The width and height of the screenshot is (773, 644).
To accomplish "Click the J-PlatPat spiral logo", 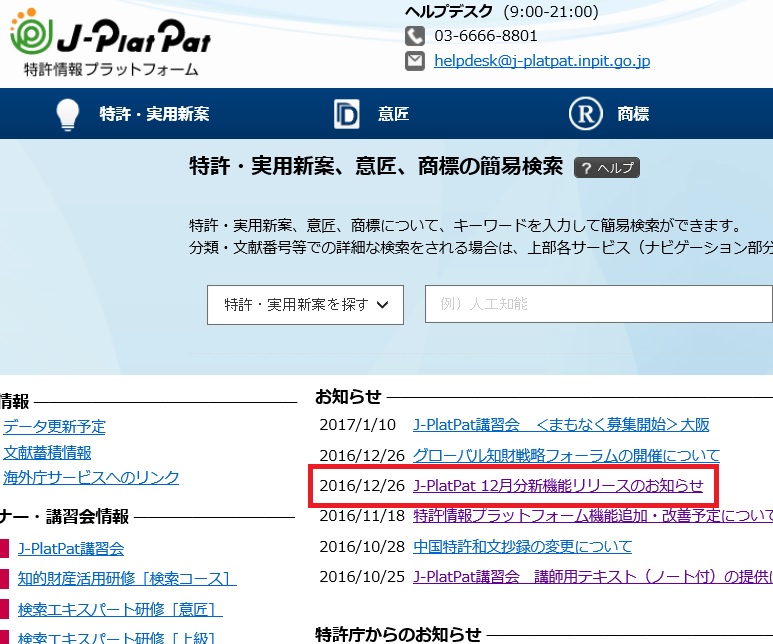I will [32, 31].
